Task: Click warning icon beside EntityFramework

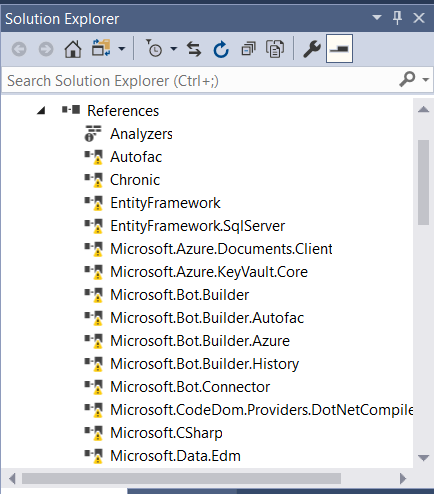Action: pos(98,206)
